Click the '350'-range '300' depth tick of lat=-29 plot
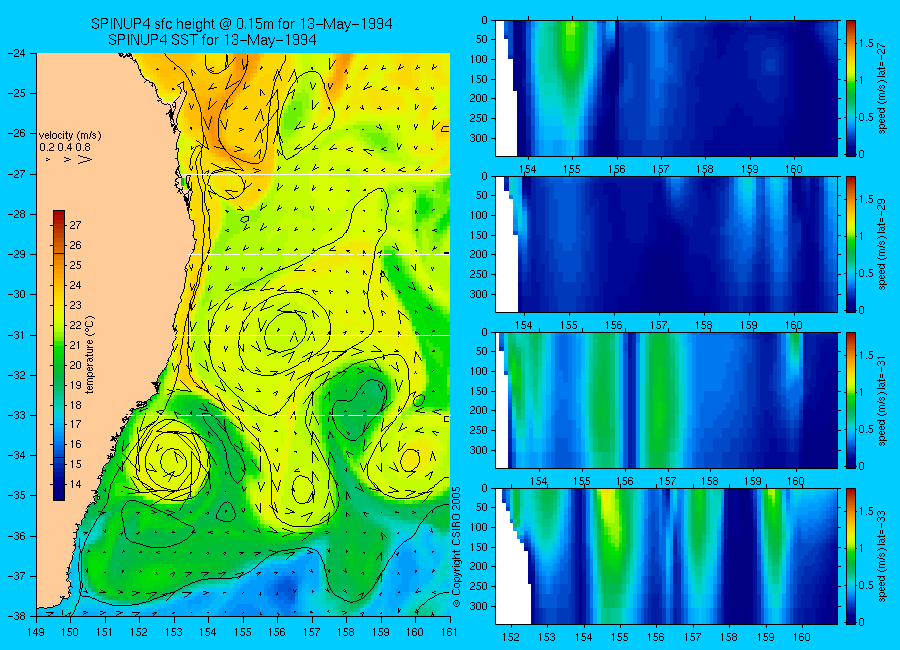 point(479,294)
